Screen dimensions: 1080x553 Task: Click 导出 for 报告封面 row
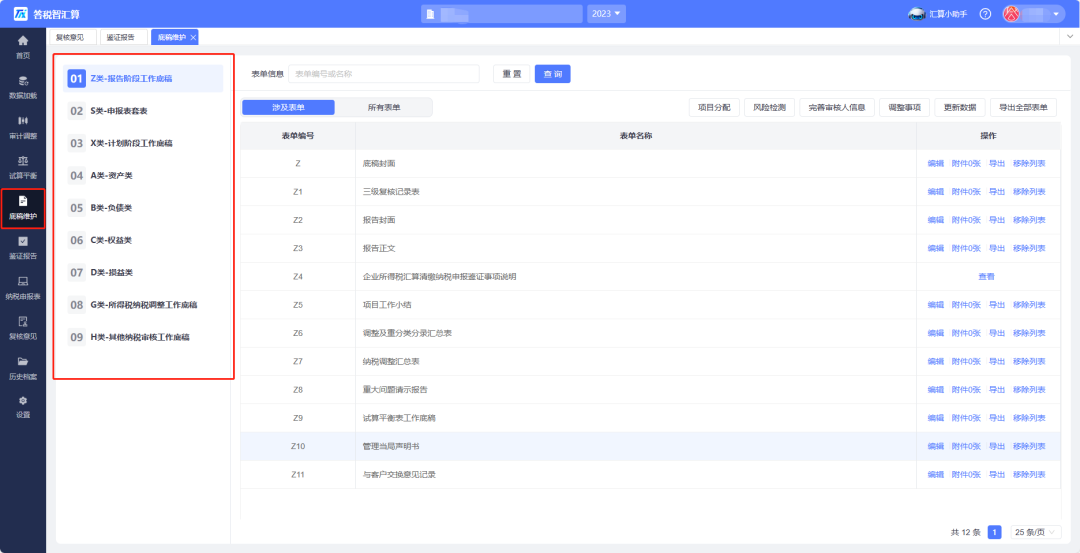click(997, 220)
